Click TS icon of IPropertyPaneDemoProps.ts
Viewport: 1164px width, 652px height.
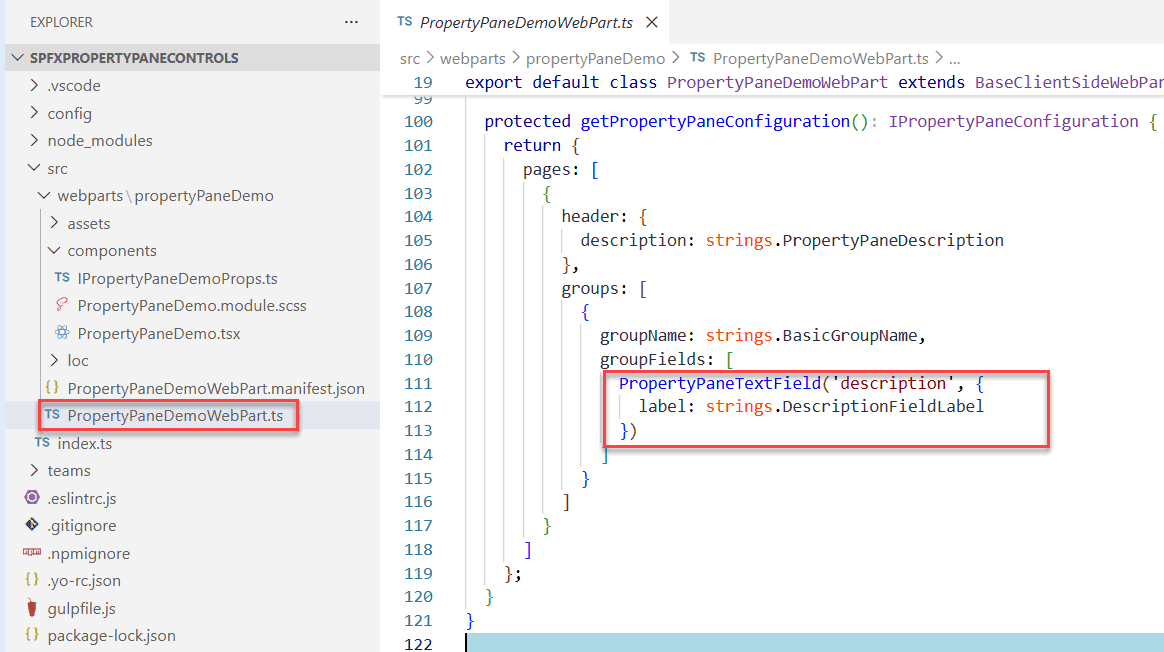(62, 278)
